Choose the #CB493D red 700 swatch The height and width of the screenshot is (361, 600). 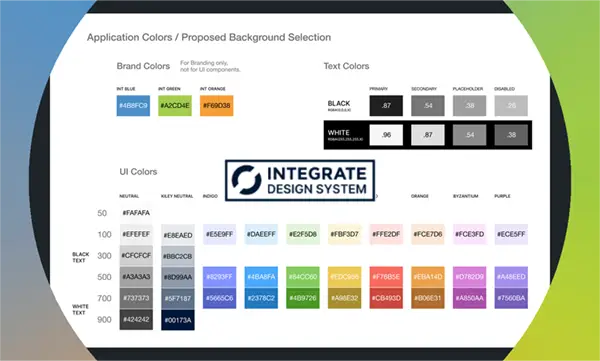pos(386,298)
